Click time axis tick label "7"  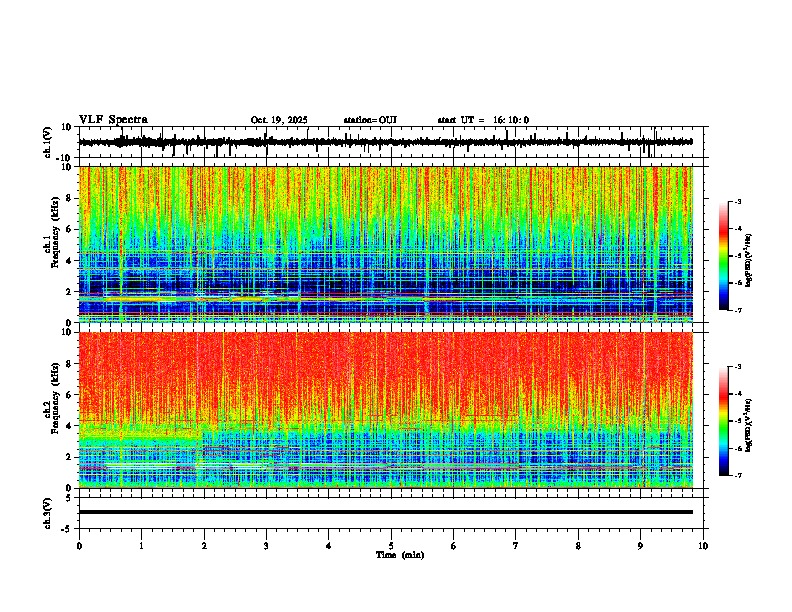point(516,546)
